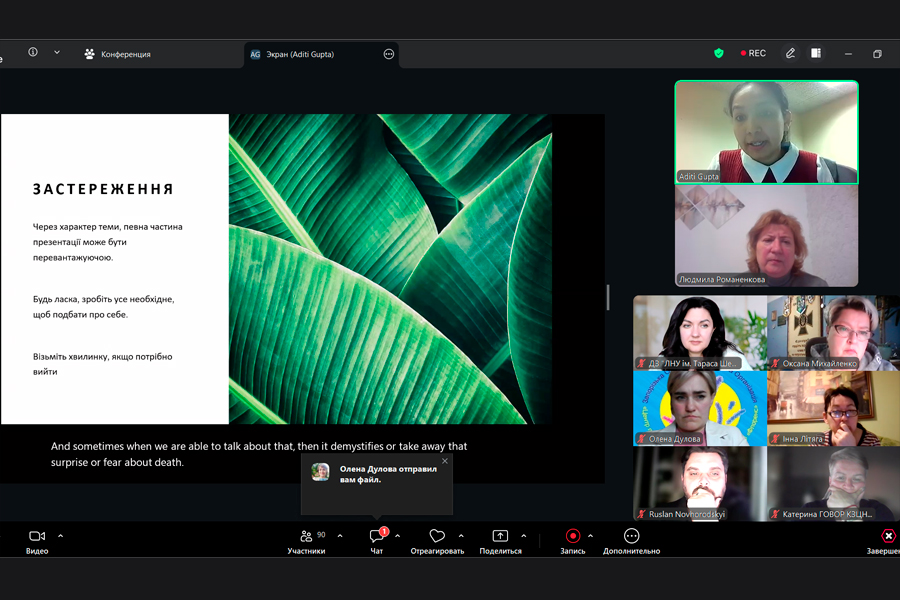
Task: Open meeting info icon in top bar
Action: pyautogui.click(x=33, y=52)
